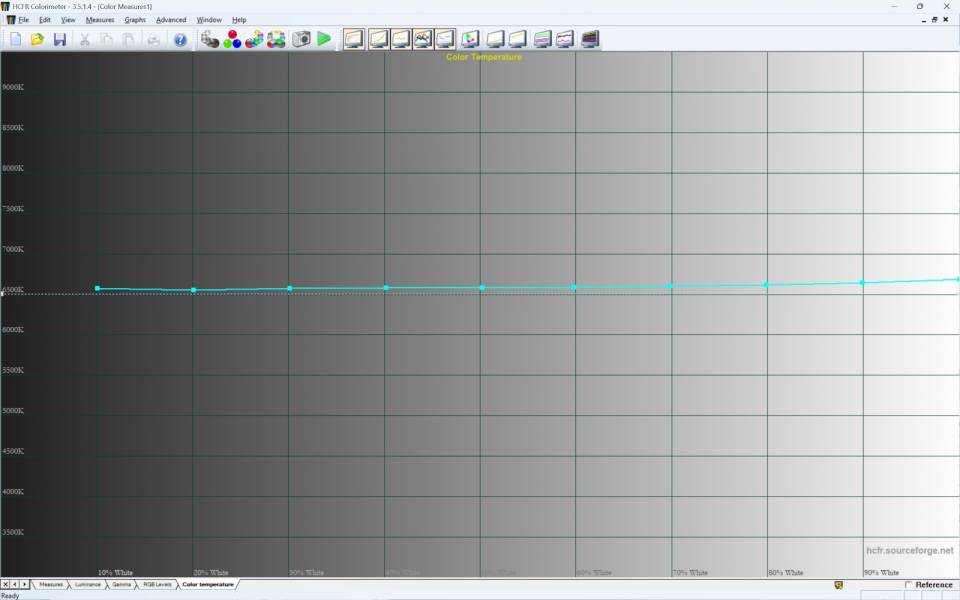Click the monitor icon with pink wavy line

(565, 39)
